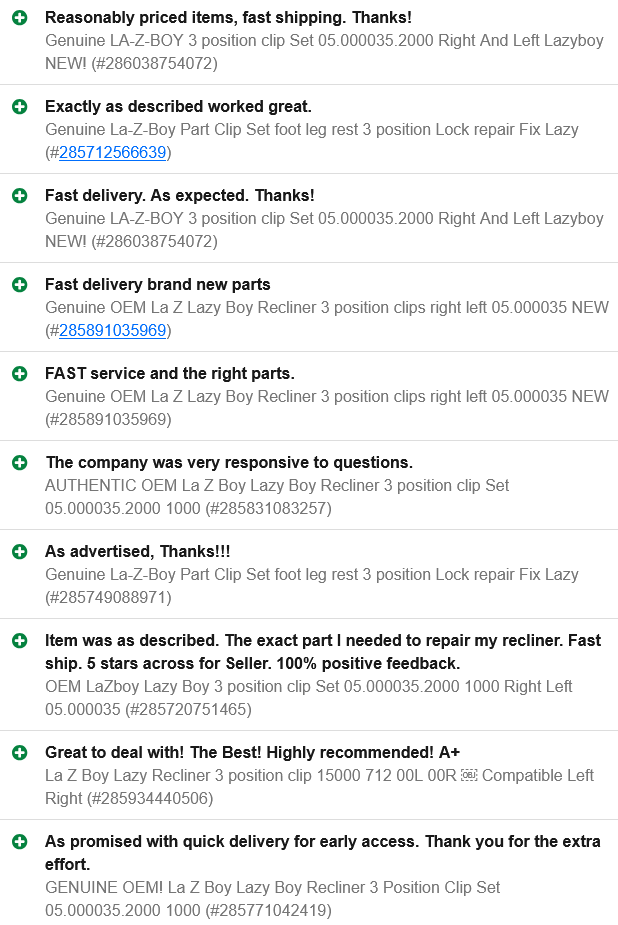Screen dimensions: 618x925
Task: Click item title "AUTHENTIC OEM La Z Boy Lazy Boy Recliner"
Action: click(x=277, y=497)
